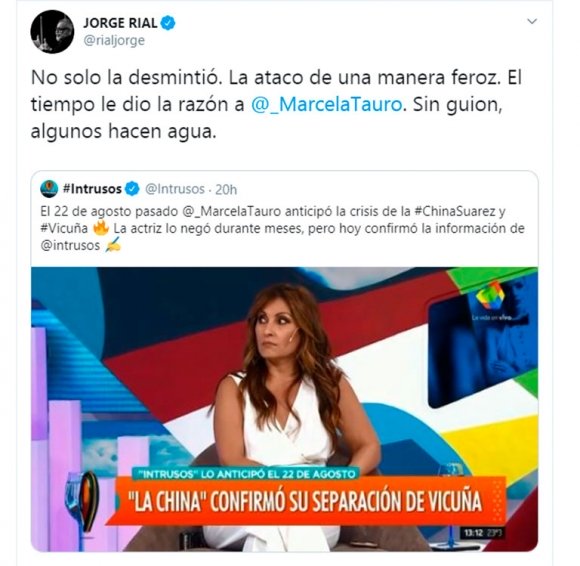
Task: Select the #Vicuña hashtag
Action: point(64,228)
